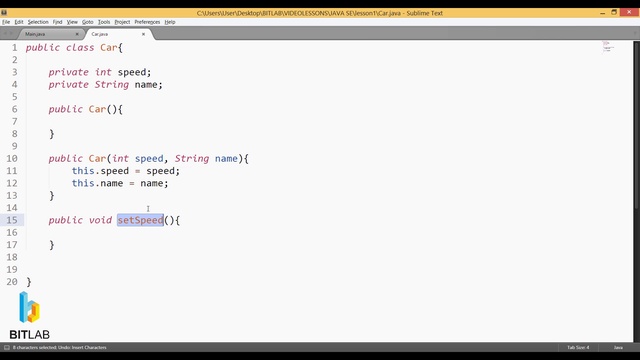Click 'Car' in the class declaration line

(109, 48)
